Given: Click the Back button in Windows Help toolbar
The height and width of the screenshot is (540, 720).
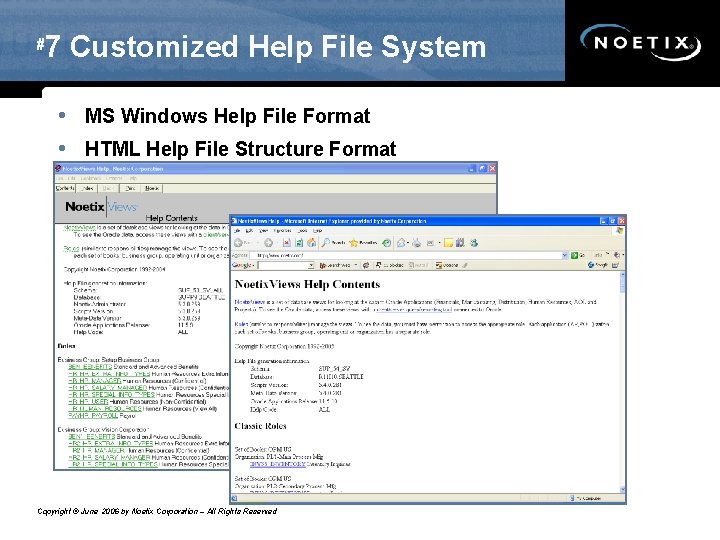Looking at the screenshot, I should point(108,188).
